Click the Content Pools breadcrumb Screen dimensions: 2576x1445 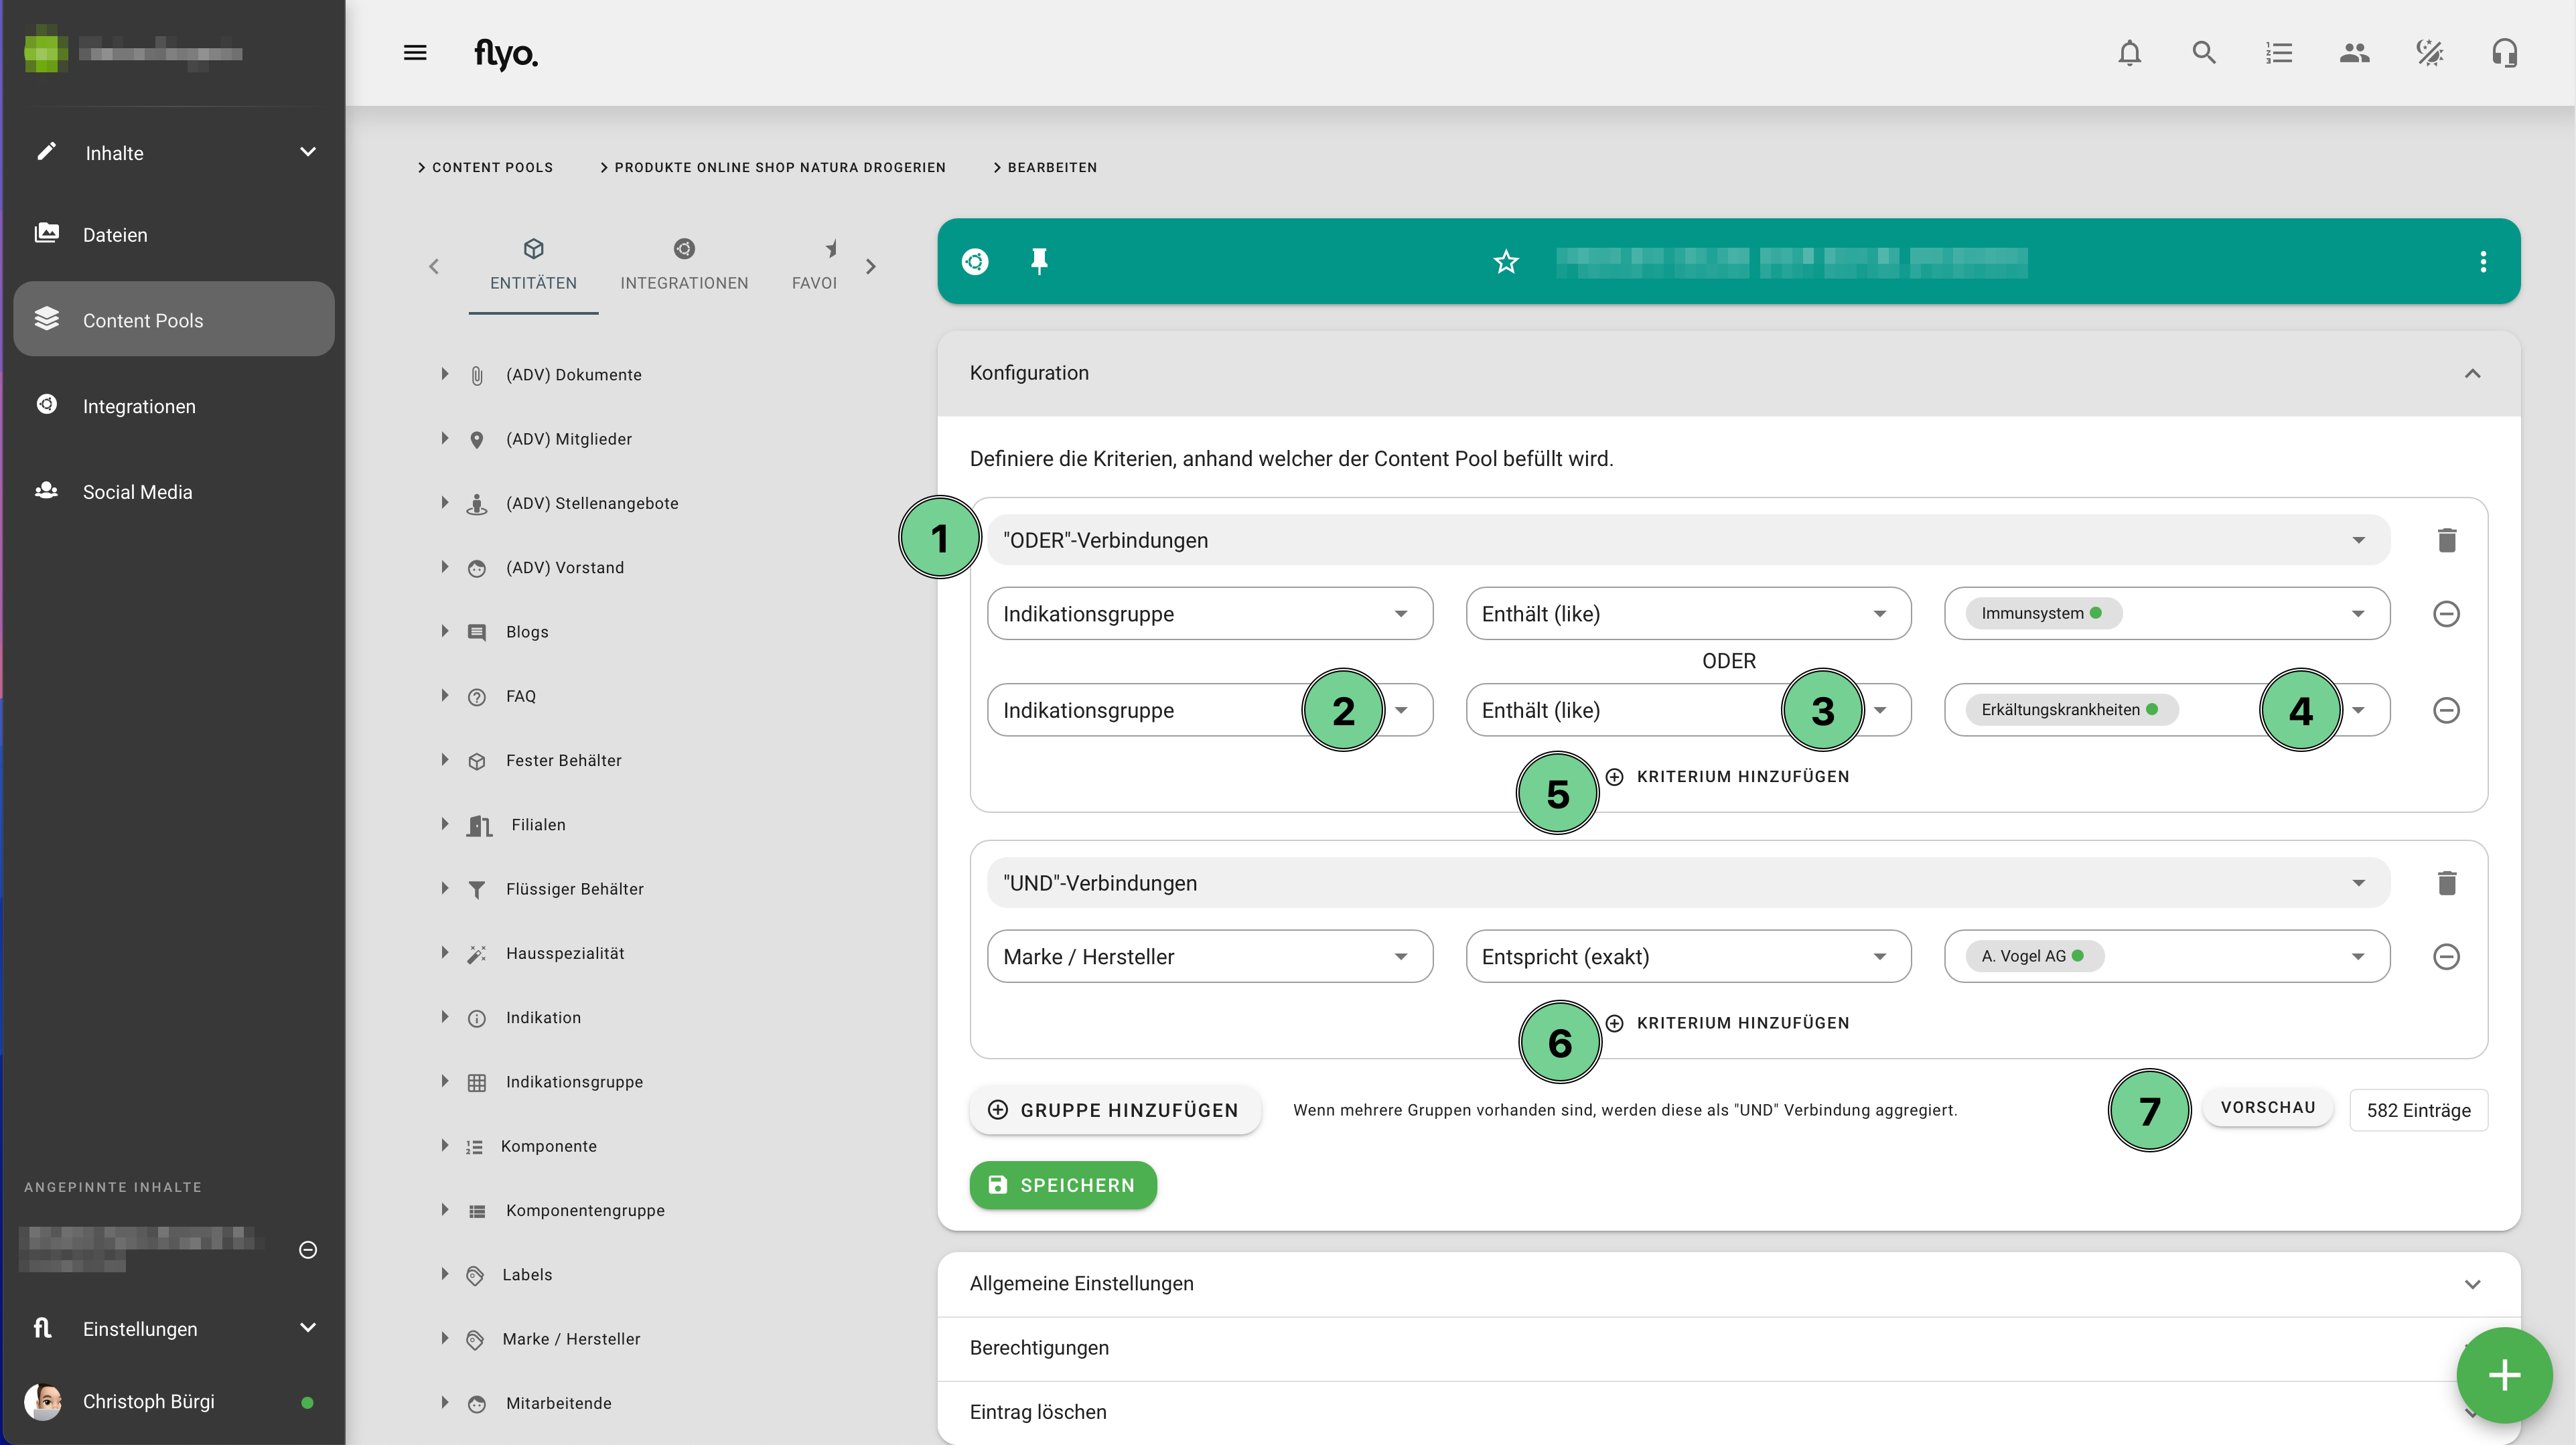point(491,167)
